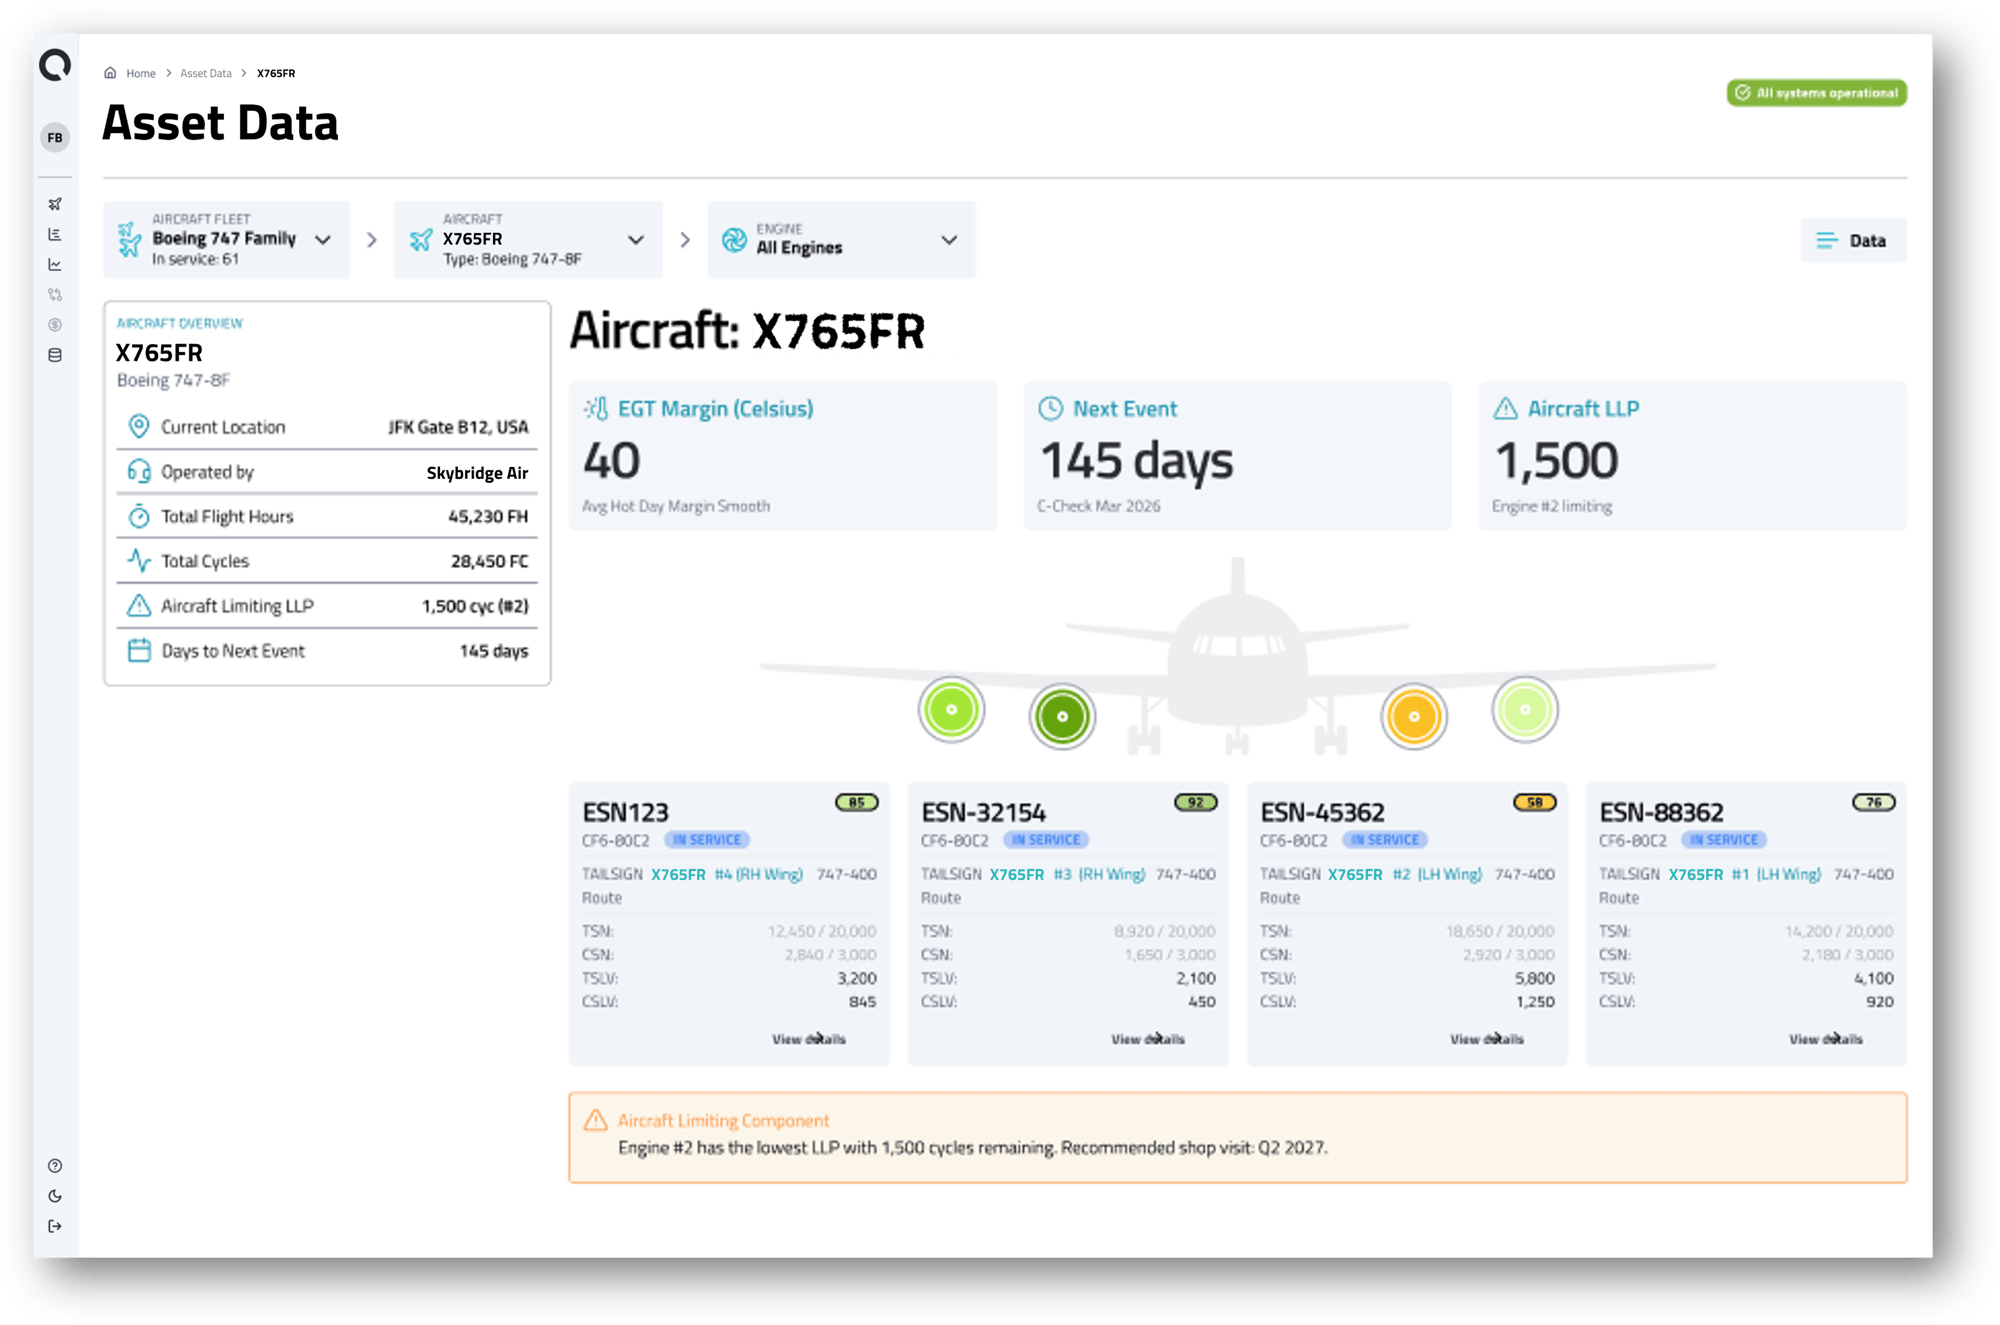Go to Asset Data breadcrumb
2000x1325 pixels.
point(206,73)
